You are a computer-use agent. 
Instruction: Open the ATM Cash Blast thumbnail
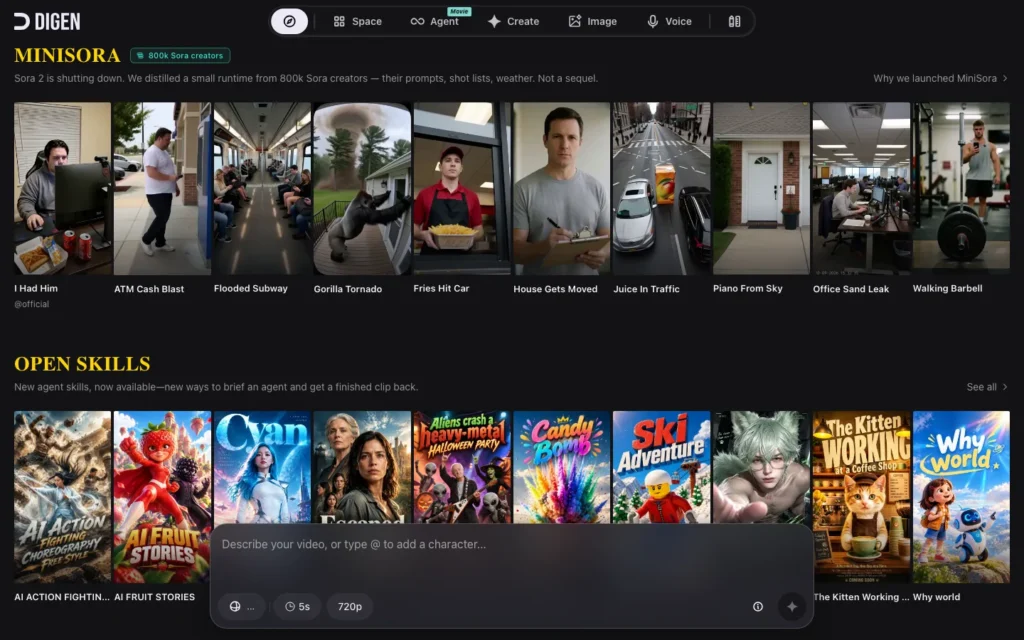[162, 188]
